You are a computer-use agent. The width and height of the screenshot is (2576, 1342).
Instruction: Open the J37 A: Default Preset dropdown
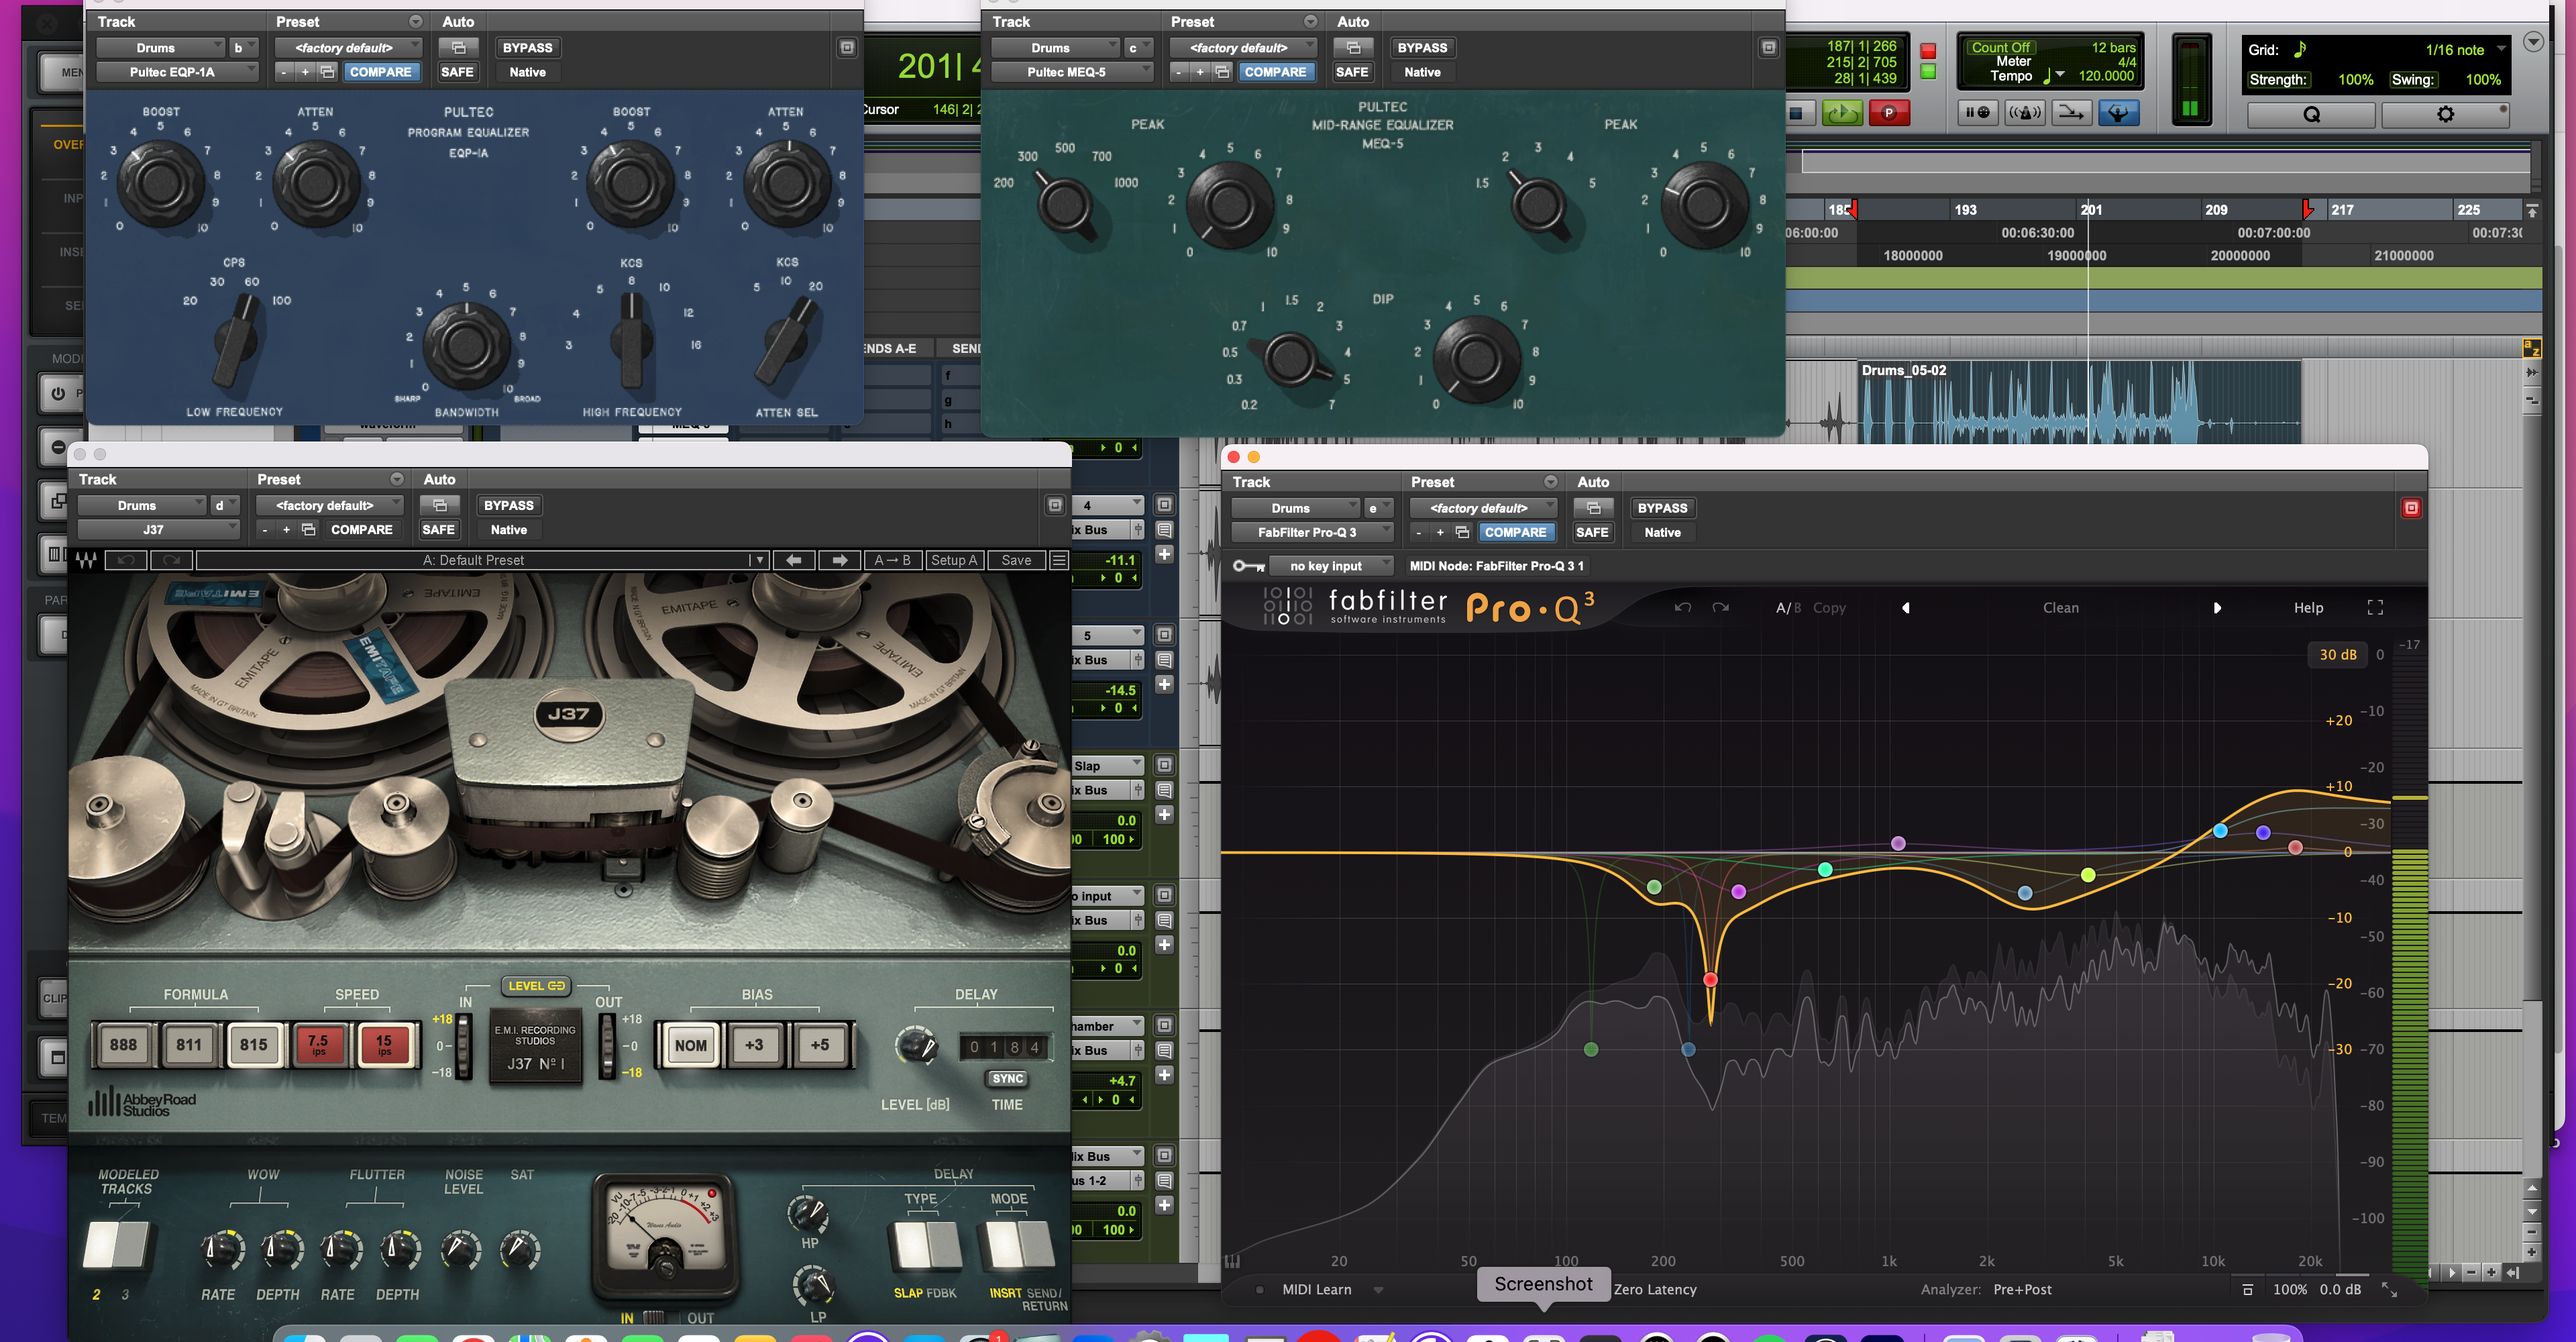pyautogui.click(x=483, y=560)
